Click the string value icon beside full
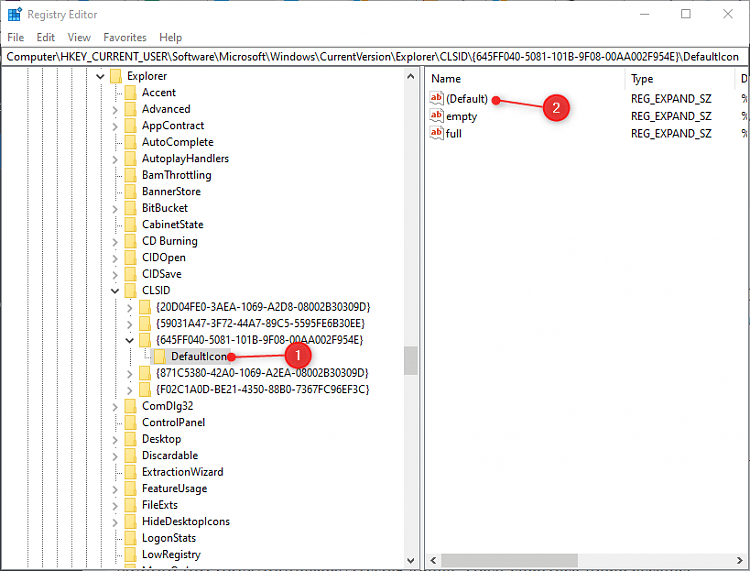 (436, 133)
